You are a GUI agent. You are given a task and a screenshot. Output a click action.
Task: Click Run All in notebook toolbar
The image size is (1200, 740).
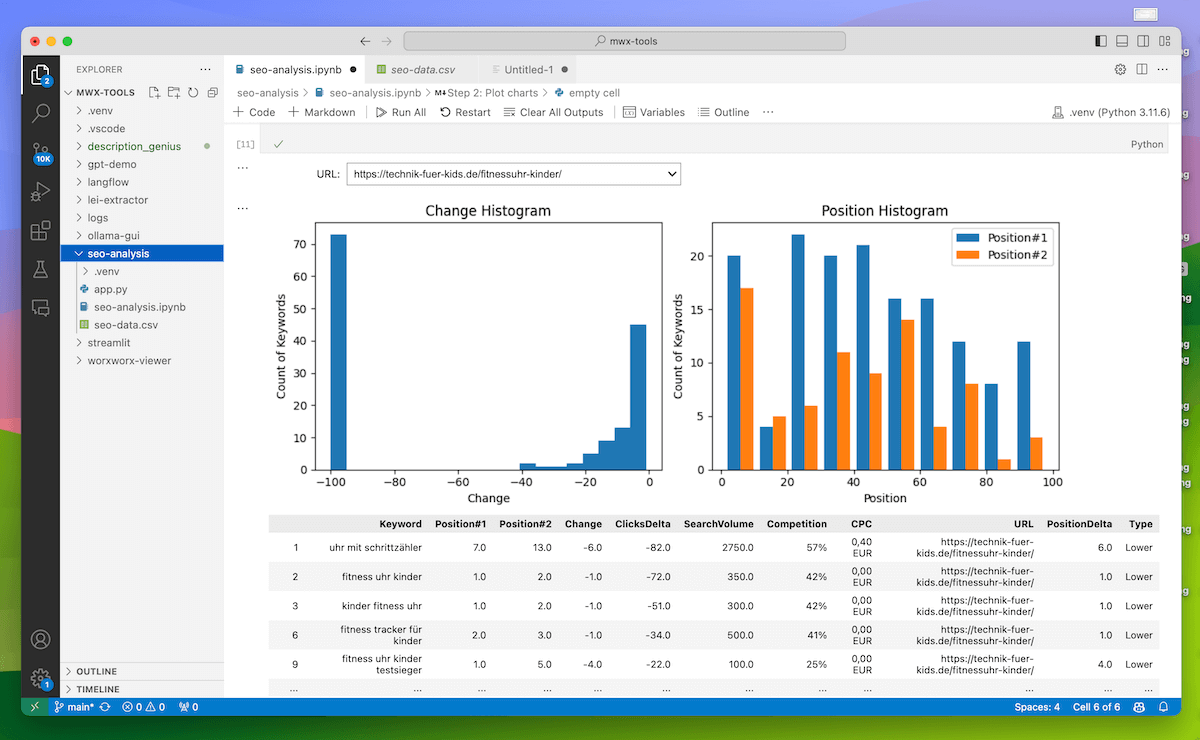point(400,112)
